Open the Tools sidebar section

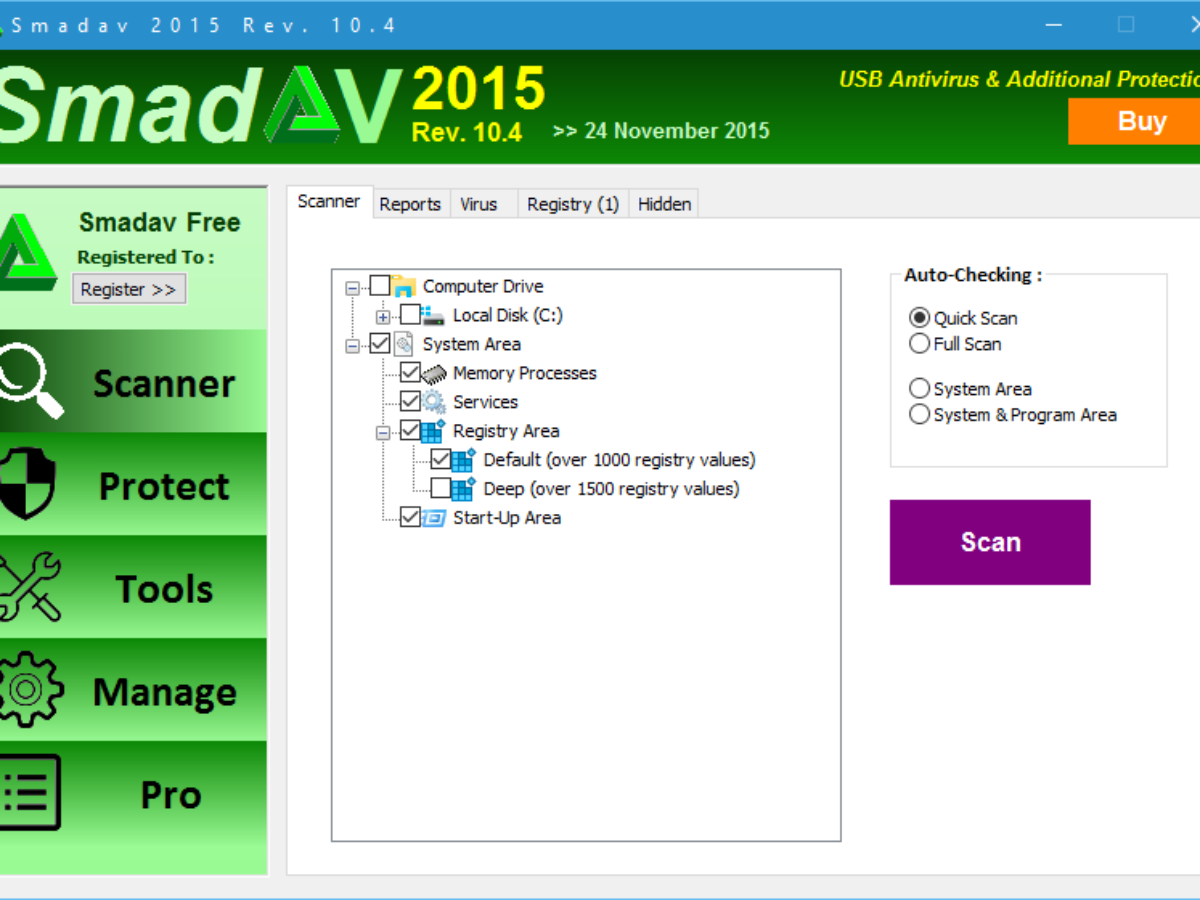tap(134, 588)
